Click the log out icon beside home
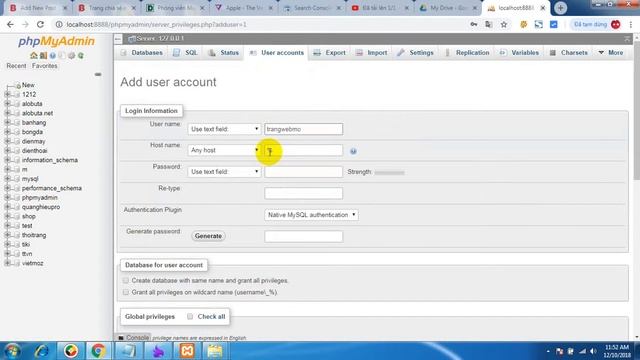Image resolution: width=640 pixels, height=360 pixels. 43,56
